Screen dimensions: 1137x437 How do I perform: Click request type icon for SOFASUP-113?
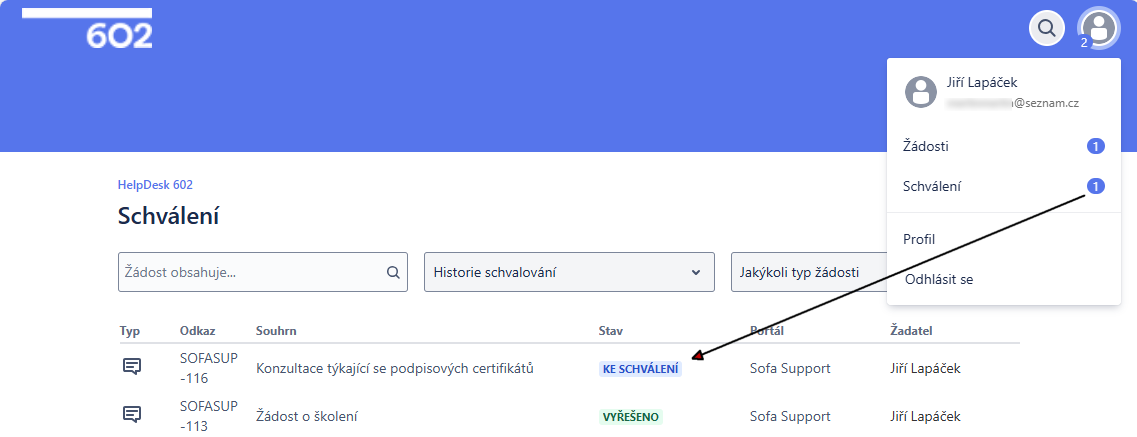131,414
